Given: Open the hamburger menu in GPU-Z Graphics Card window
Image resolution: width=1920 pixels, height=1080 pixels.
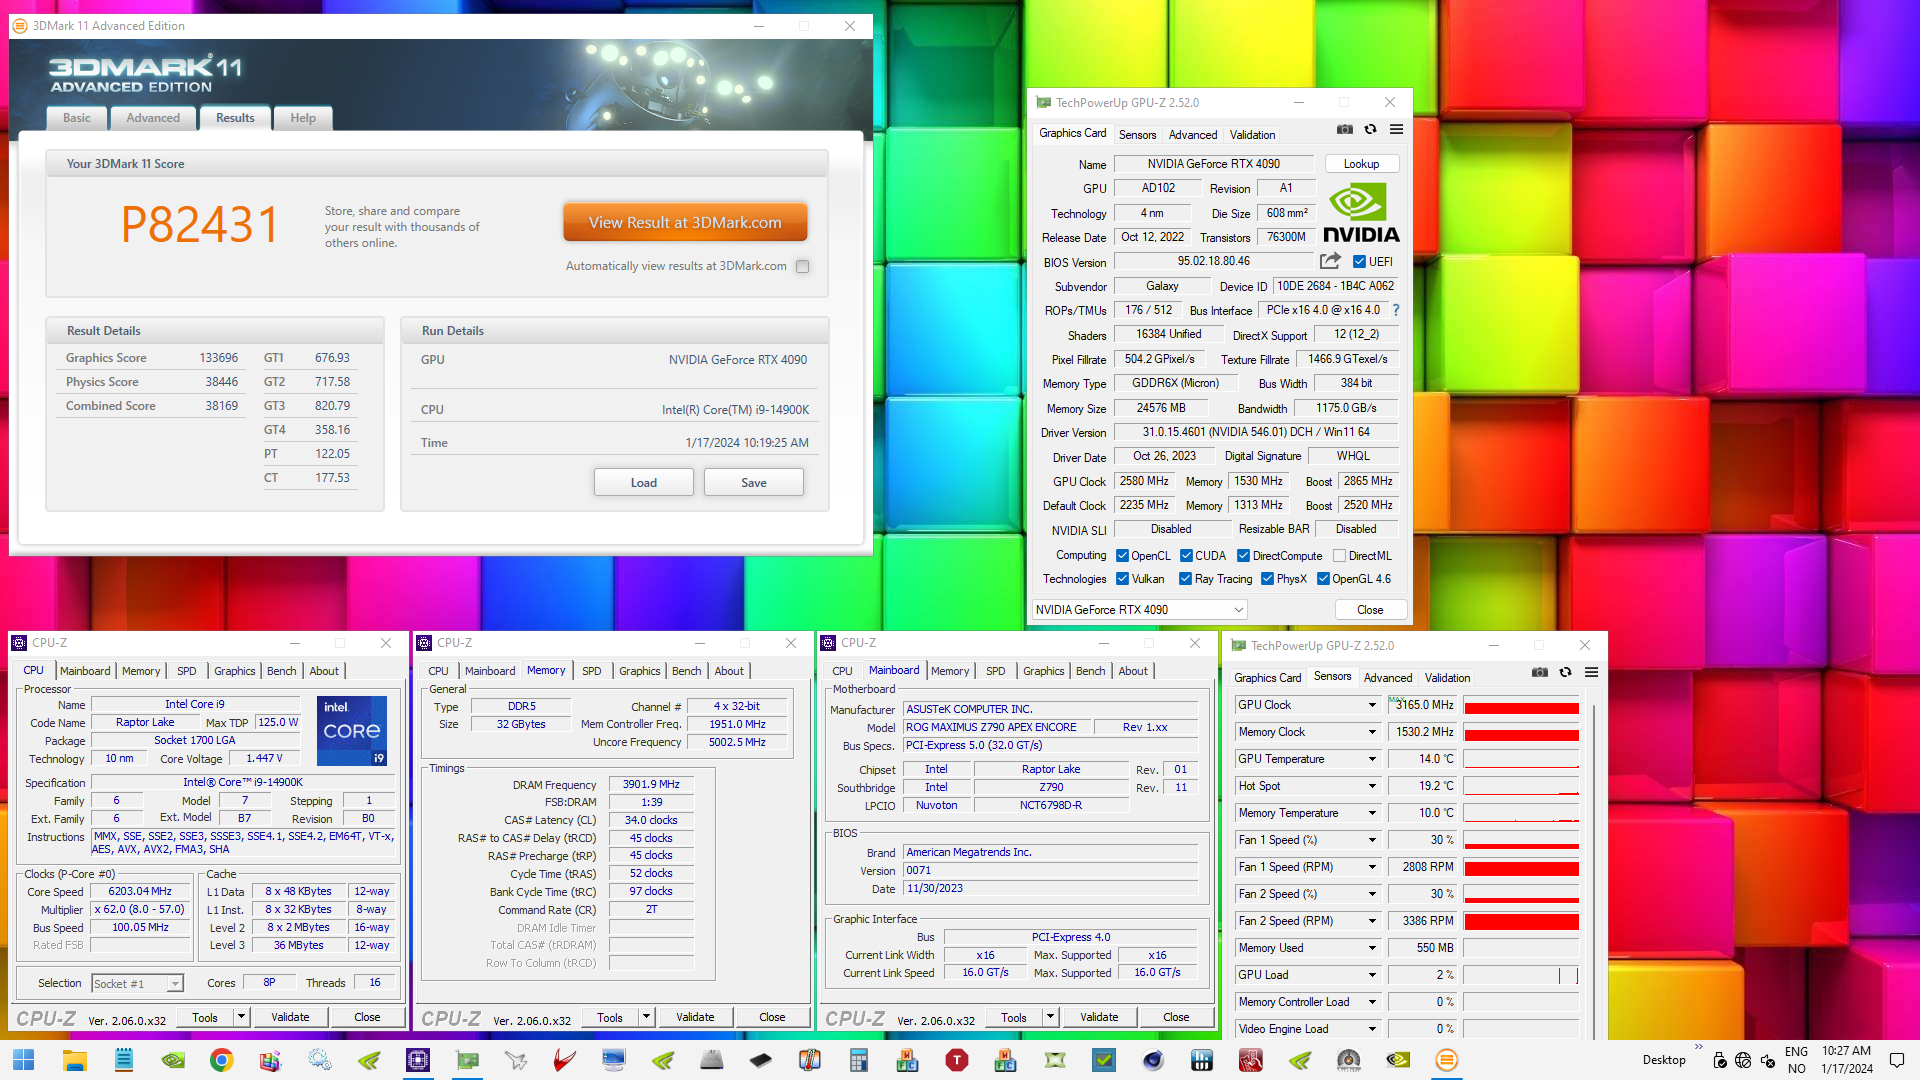Looking at the screenshot, I should point(1397,130).
